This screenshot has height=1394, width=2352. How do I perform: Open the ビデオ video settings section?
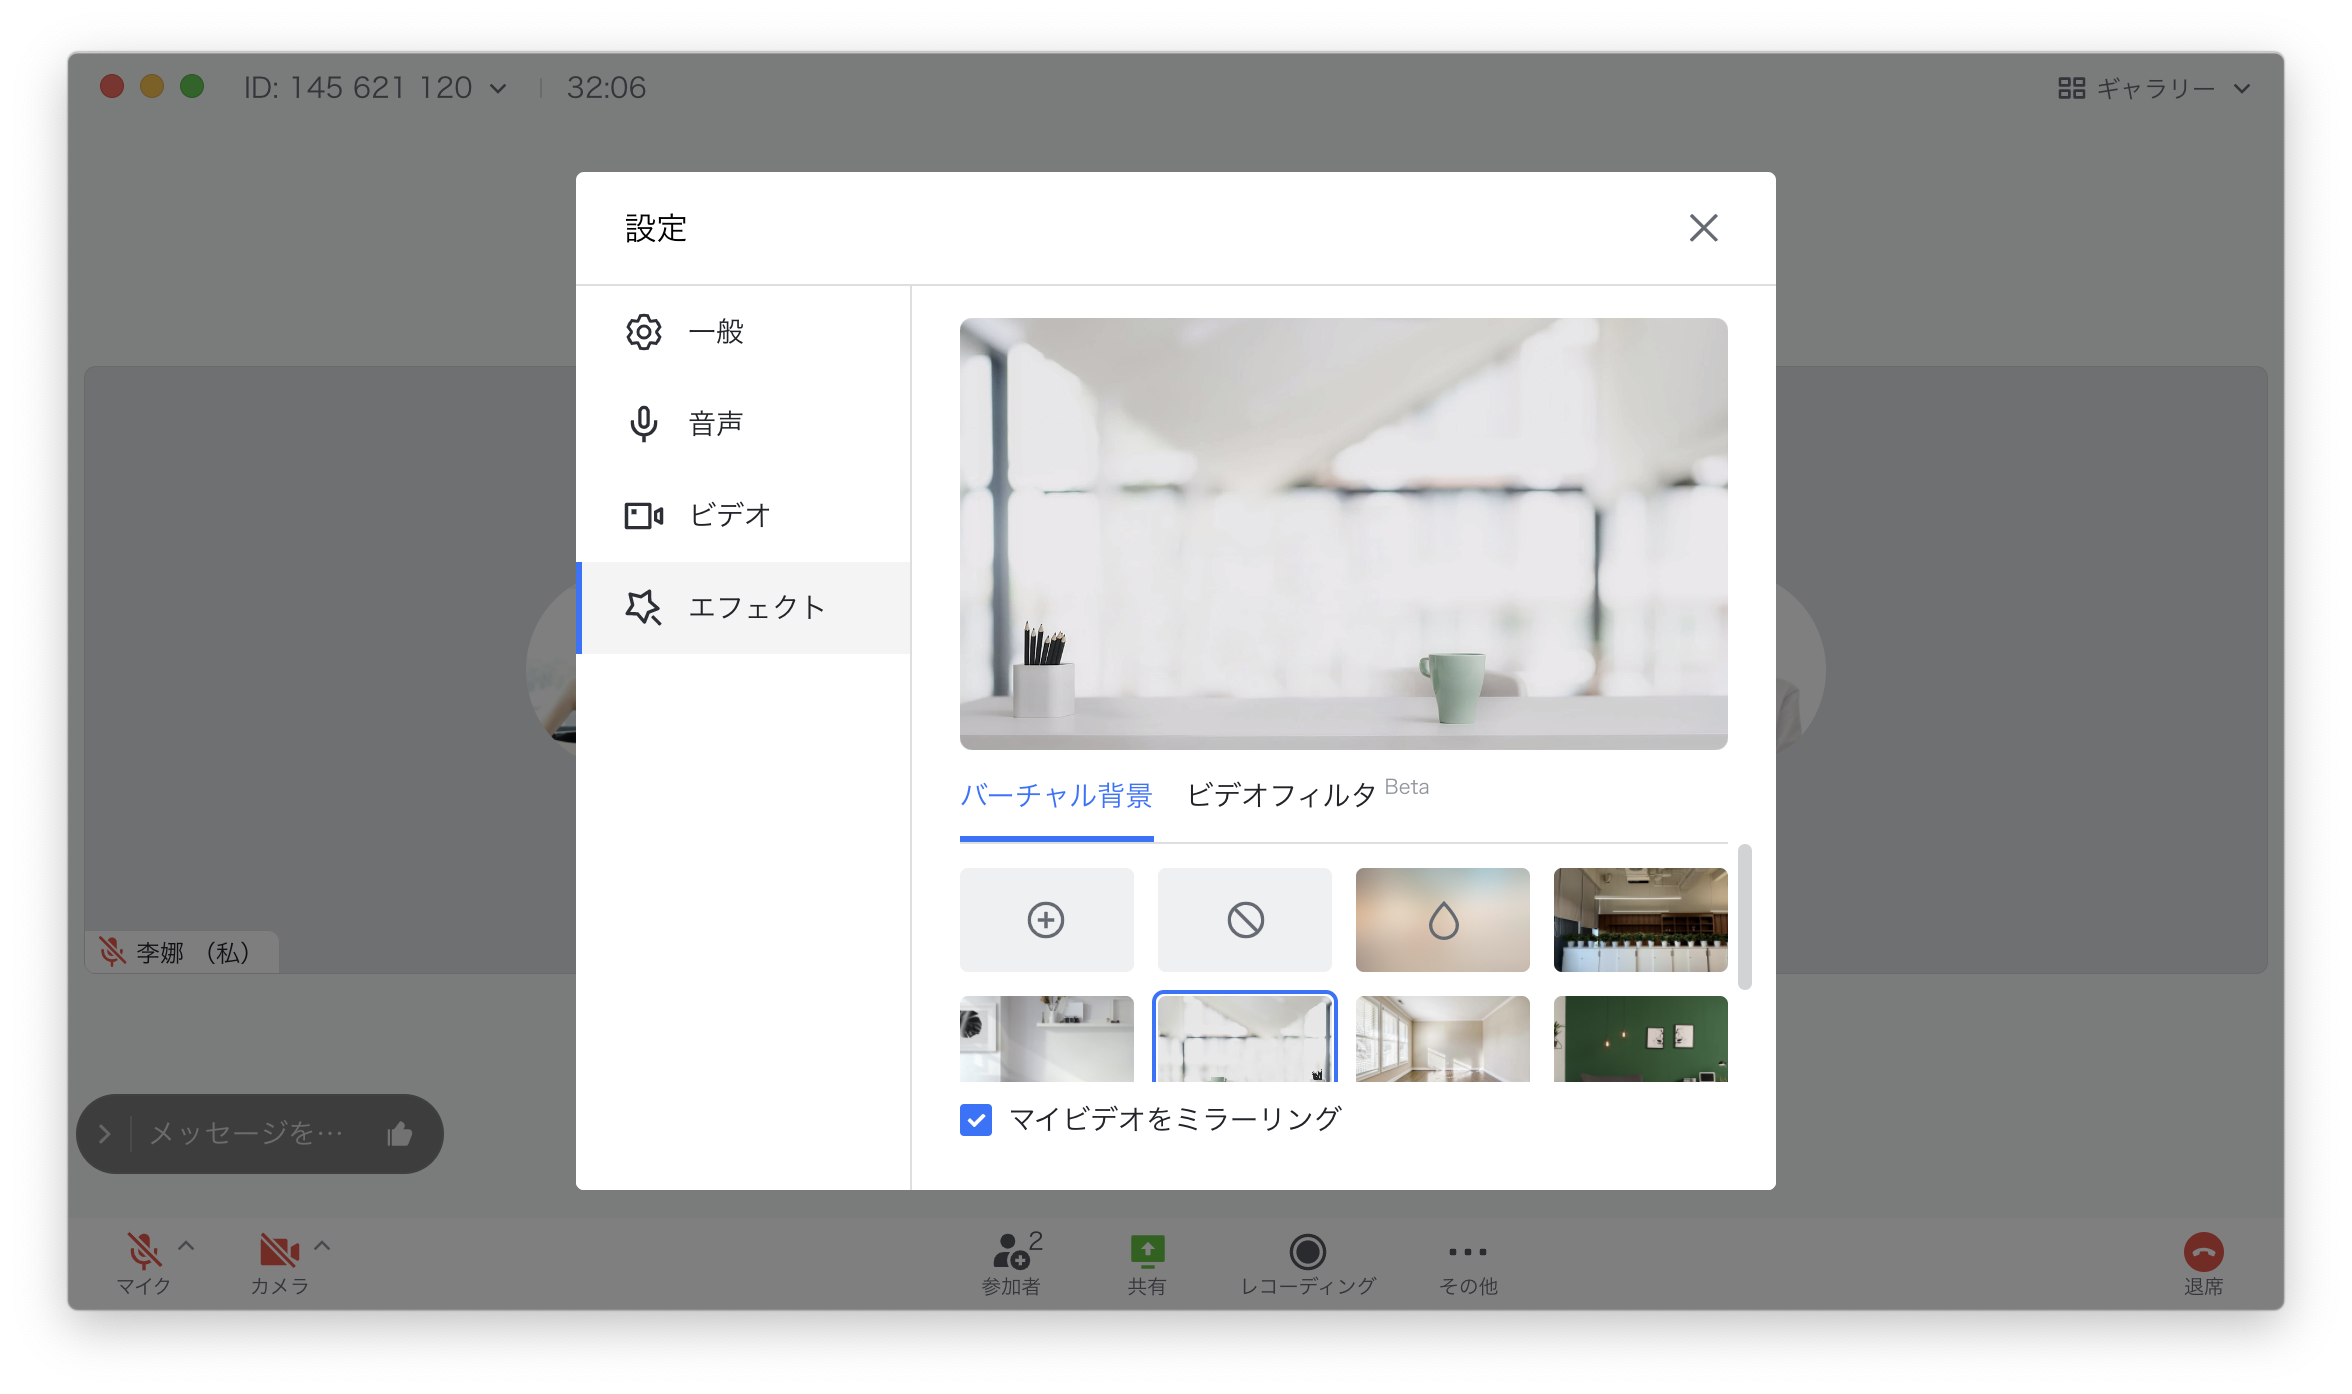(743, 515)
